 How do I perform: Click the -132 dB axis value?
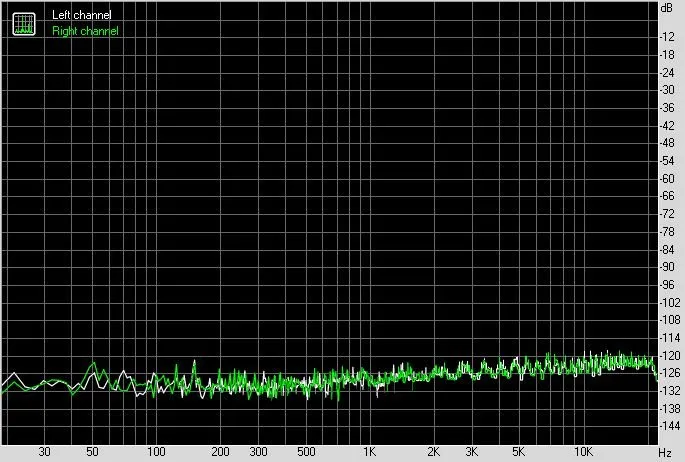tap(670, 391)
